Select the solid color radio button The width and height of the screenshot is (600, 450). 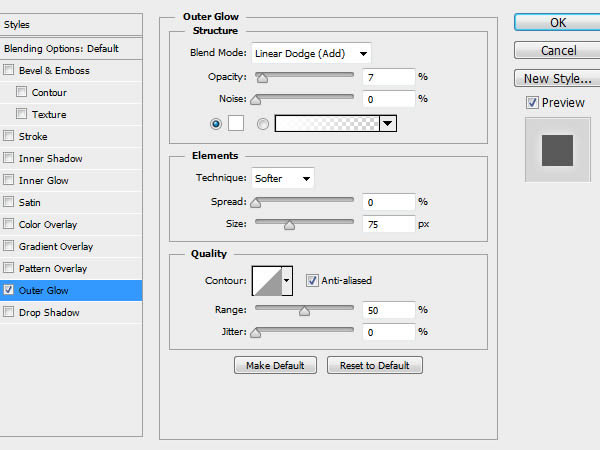pos(216,124)
